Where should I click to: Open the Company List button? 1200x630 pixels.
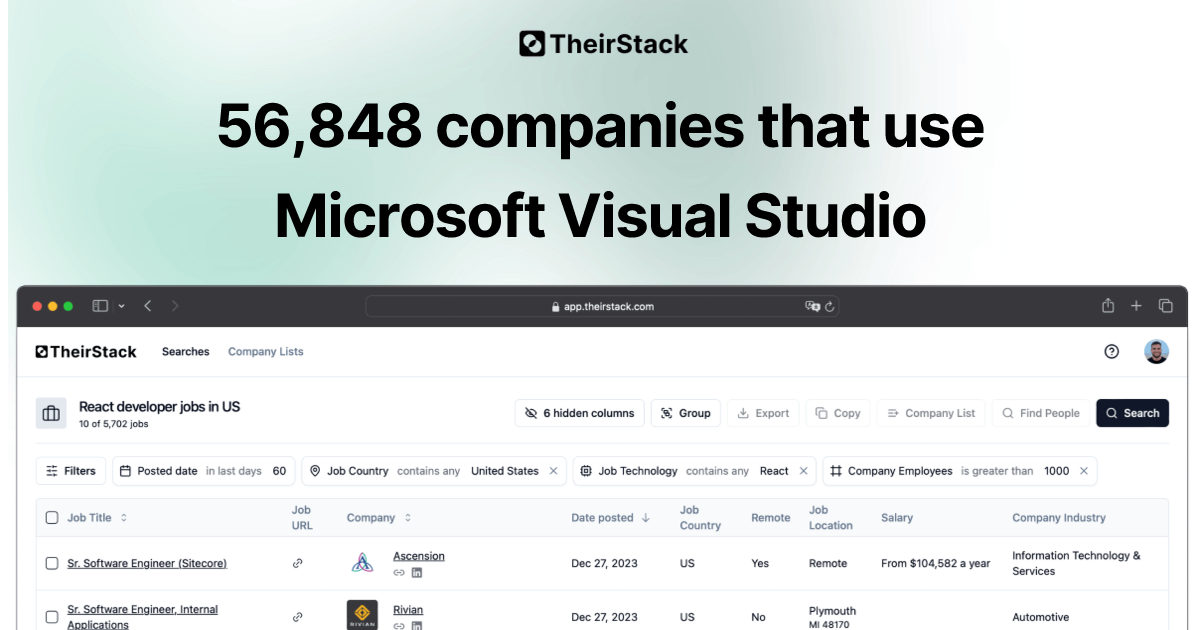click(x=931, y=413)
